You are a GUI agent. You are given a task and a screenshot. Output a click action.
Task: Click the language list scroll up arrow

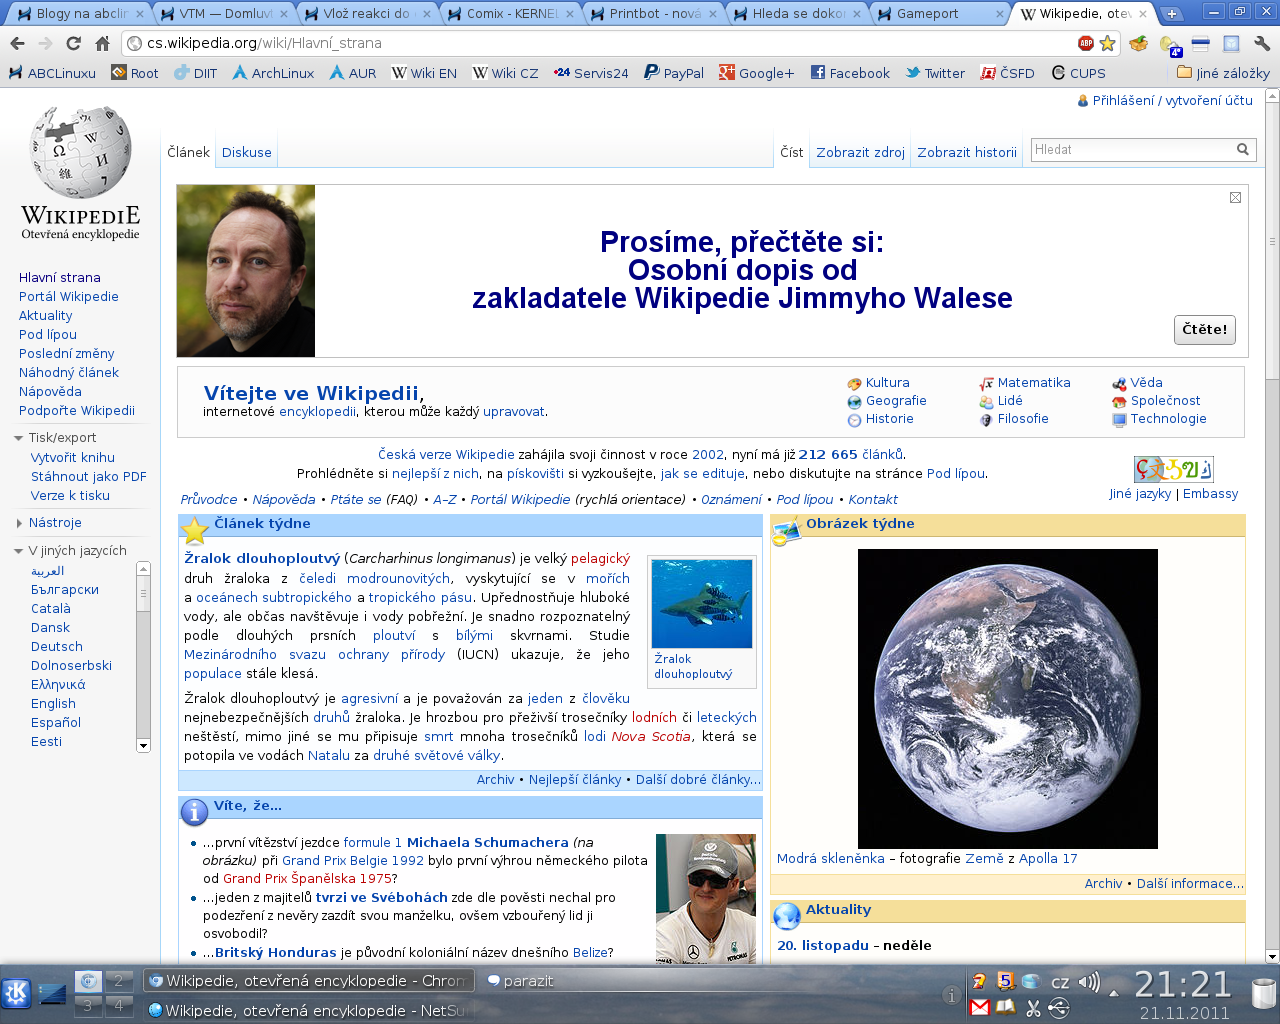pyautogui.click(x=143, y=568)
